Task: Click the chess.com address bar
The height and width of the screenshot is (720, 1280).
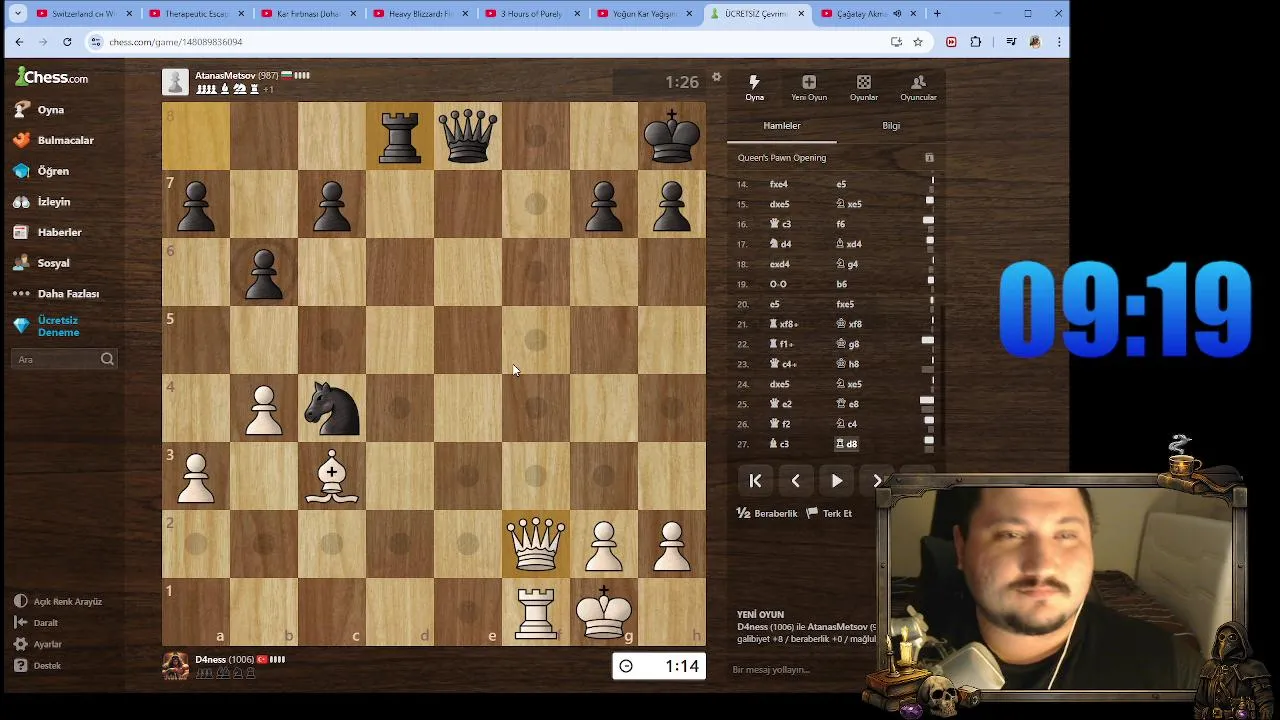Action: coord(490,42)
